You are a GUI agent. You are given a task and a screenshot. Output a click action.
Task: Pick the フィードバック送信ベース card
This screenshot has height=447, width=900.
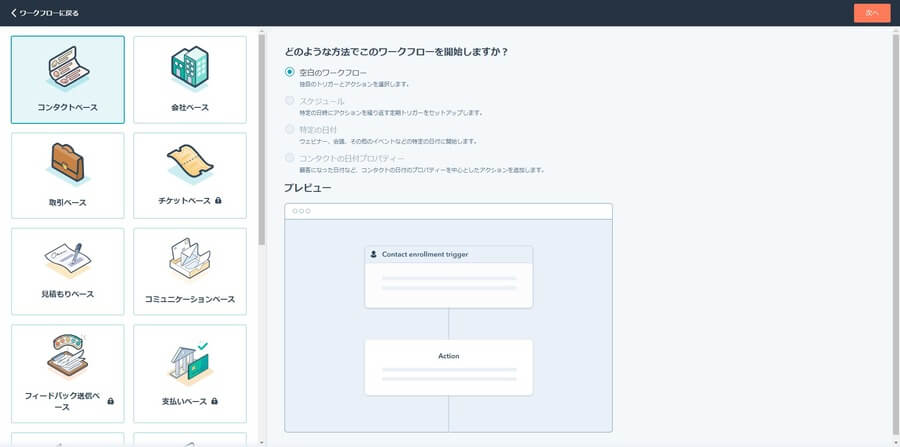tap(68, 374)
